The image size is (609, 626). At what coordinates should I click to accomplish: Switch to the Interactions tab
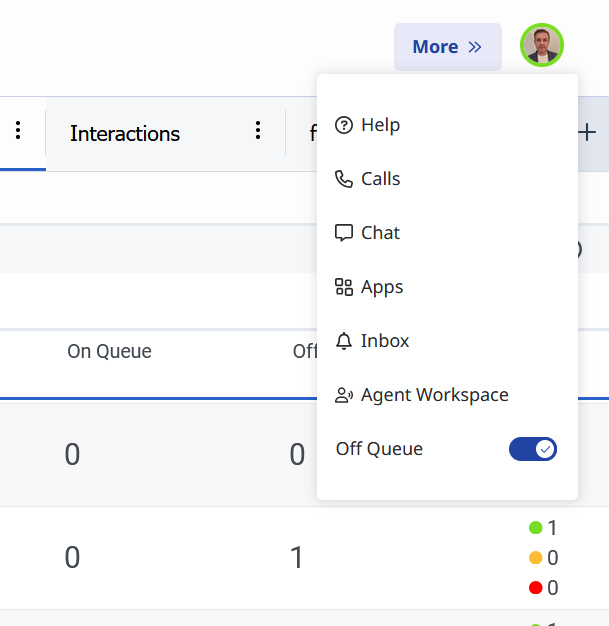(x=125, y=134)
